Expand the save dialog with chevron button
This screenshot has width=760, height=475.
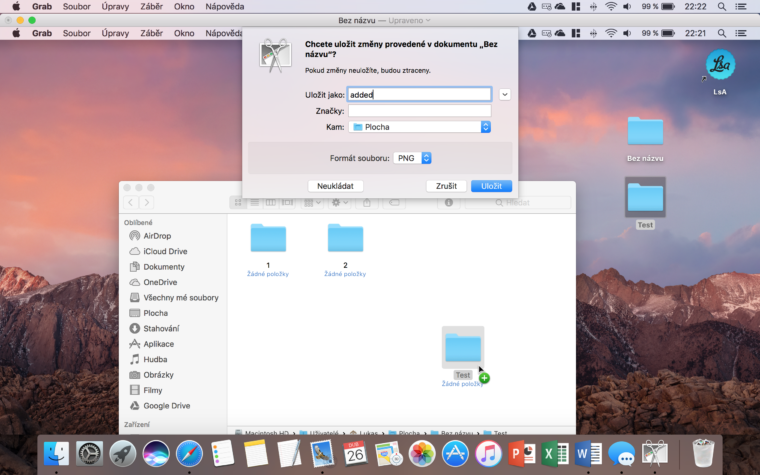505,95
